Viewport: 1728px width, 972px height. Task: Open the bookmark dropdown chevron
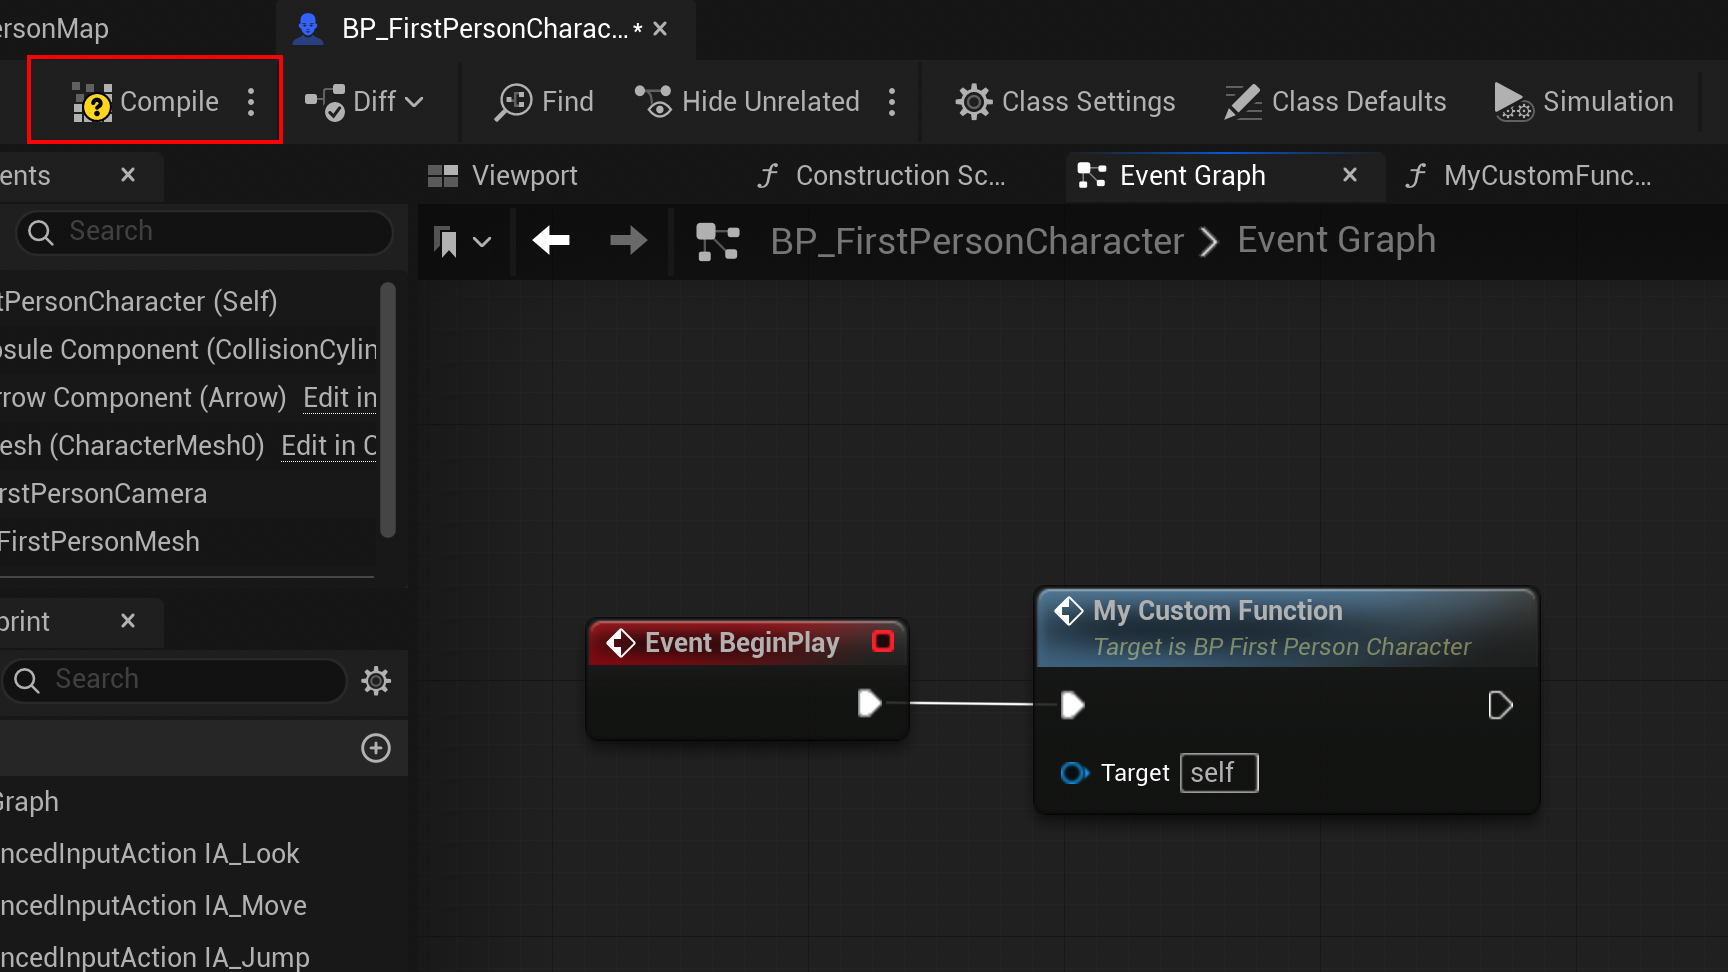coord(484,241)
